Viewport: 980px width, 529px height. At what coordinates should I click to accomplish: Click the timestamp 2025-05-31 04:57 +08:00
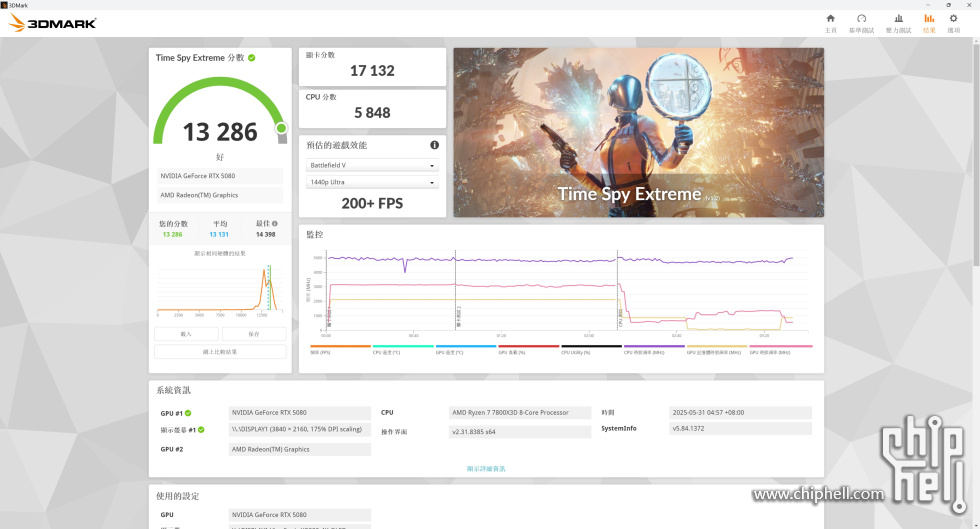click(x=740, y=413)
